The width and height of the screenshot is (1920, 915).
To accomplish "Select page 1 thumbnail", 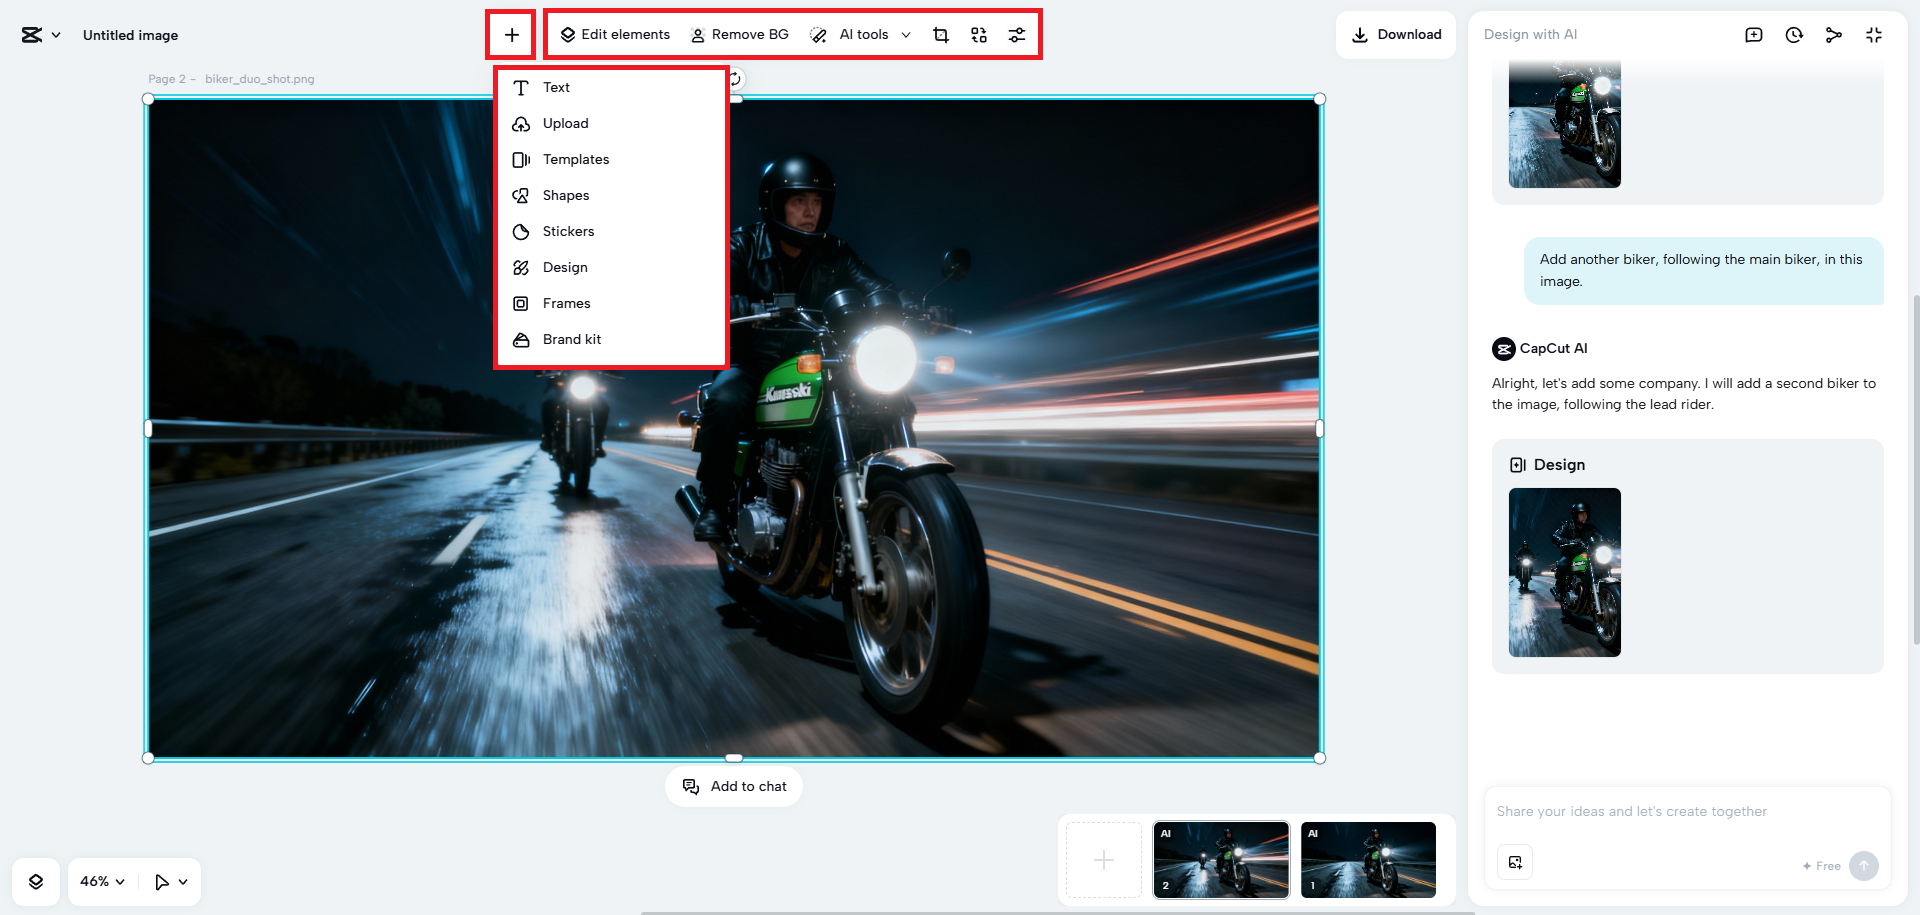I will point(1368,860).
